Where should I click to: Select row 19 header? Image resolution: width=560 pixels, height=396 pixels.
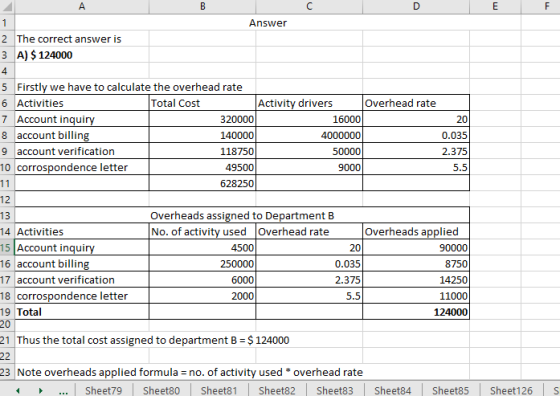tap(7, 312)
